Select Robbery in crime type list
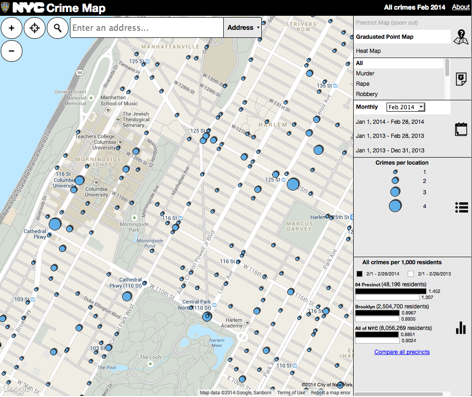This screenshot has width=472, height=397. click(x=367, y=94)
